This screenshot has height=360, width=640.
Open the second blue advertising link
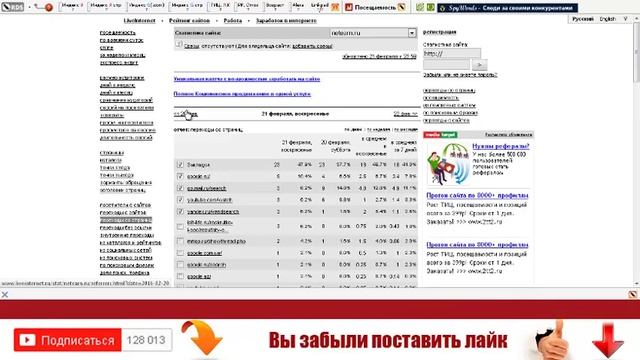click(242, 94)
